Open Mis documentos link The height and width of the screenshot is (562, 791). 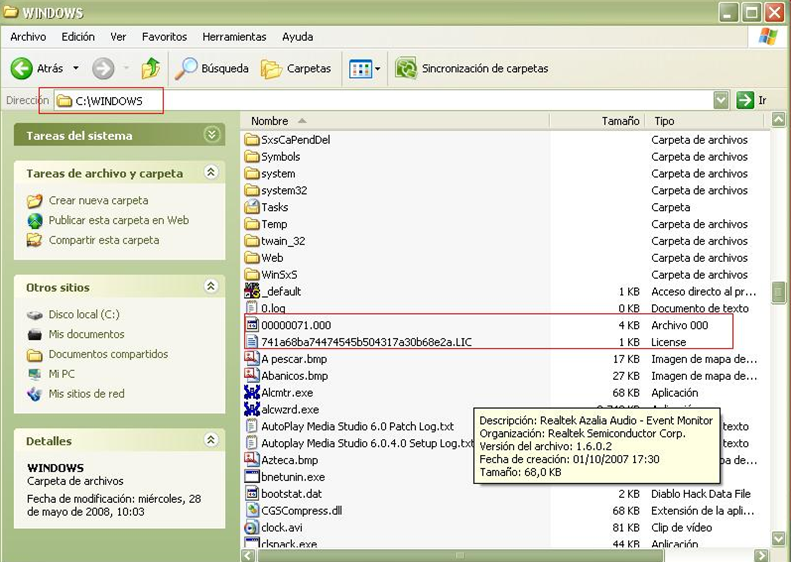click(86, 334)
